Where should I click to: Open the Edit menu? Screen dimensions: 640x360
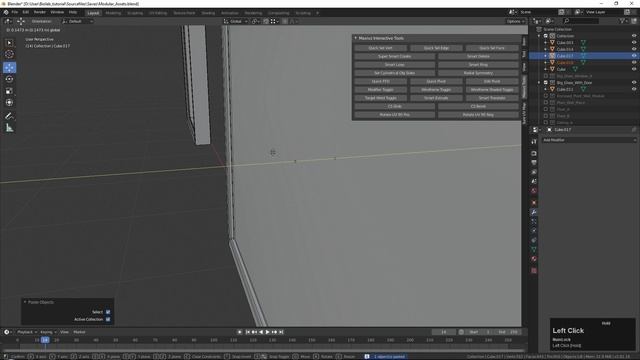pos(26,12)
